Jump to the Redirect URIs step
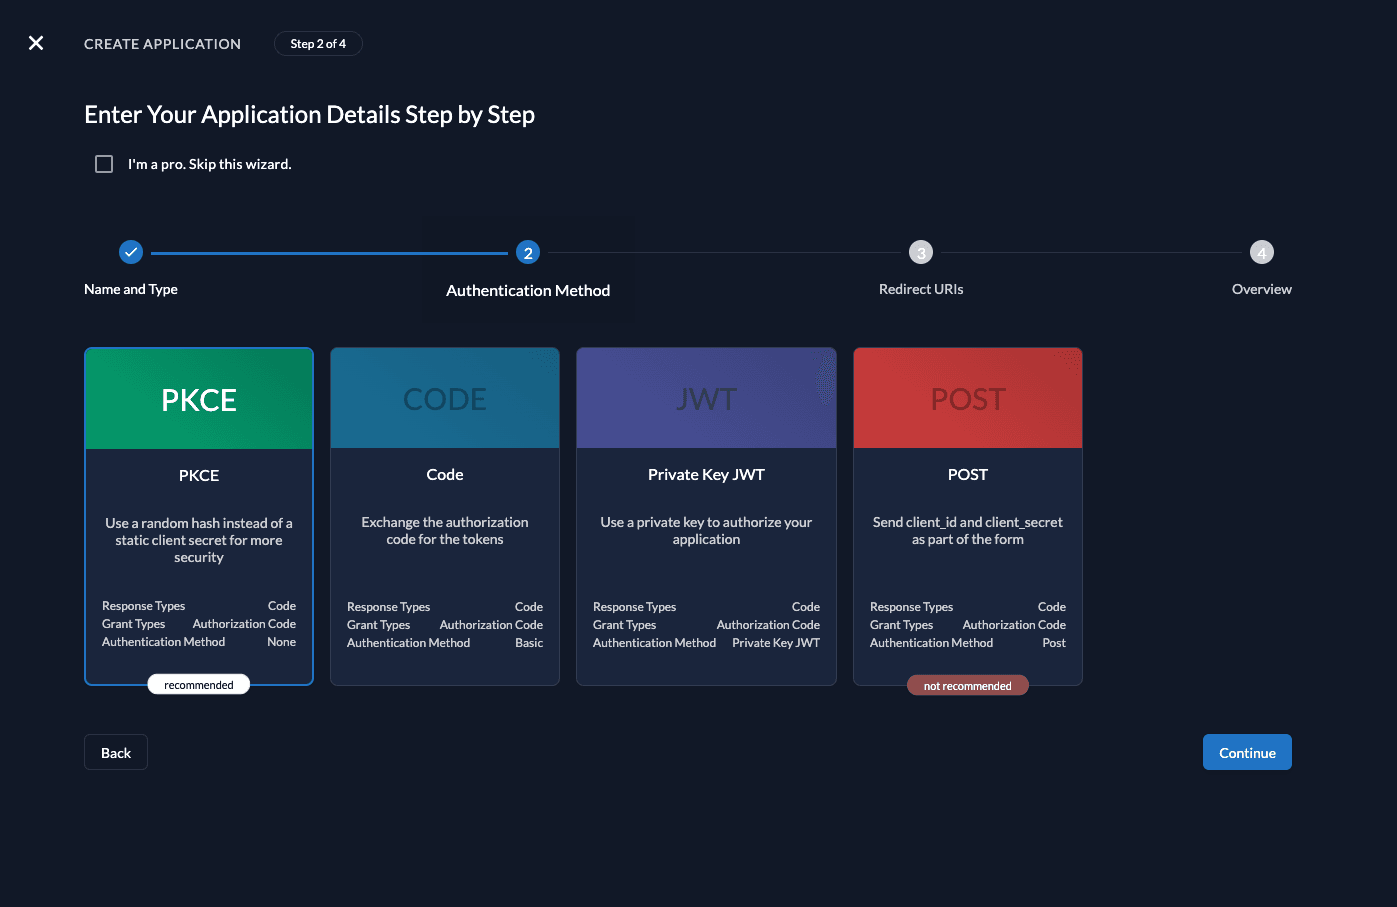Screen dimensions: 1397x907 coord(920,289)
